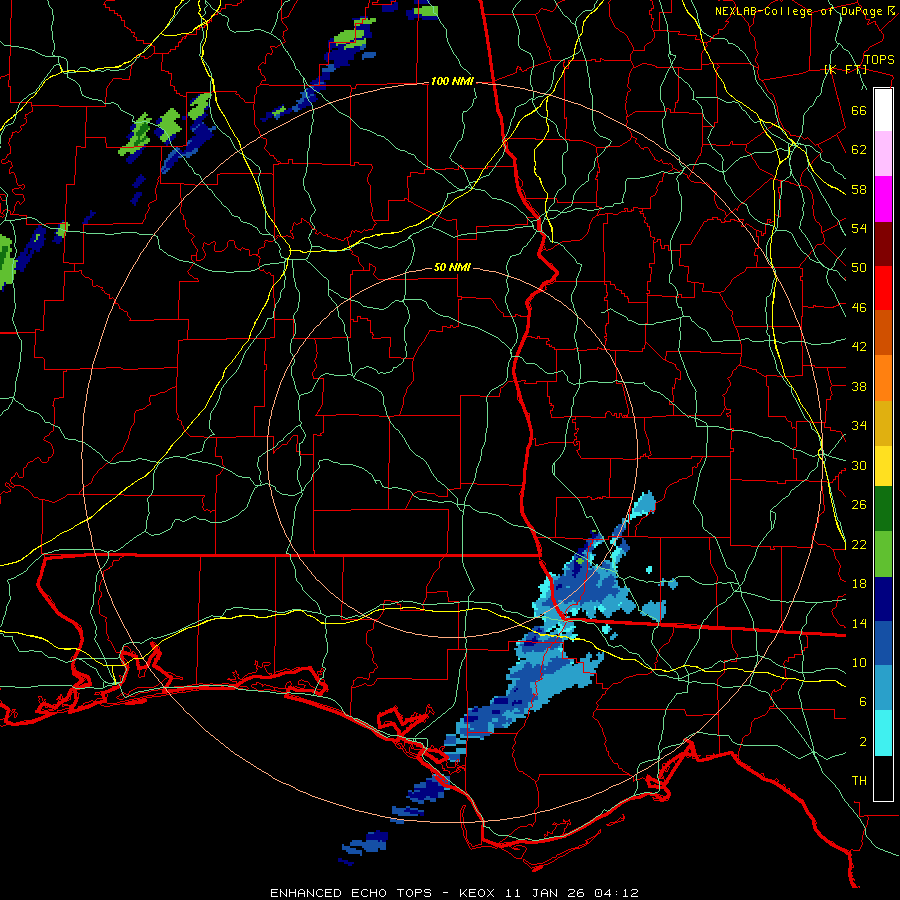Click the magenta 58 legend swatch

point(883,199)
